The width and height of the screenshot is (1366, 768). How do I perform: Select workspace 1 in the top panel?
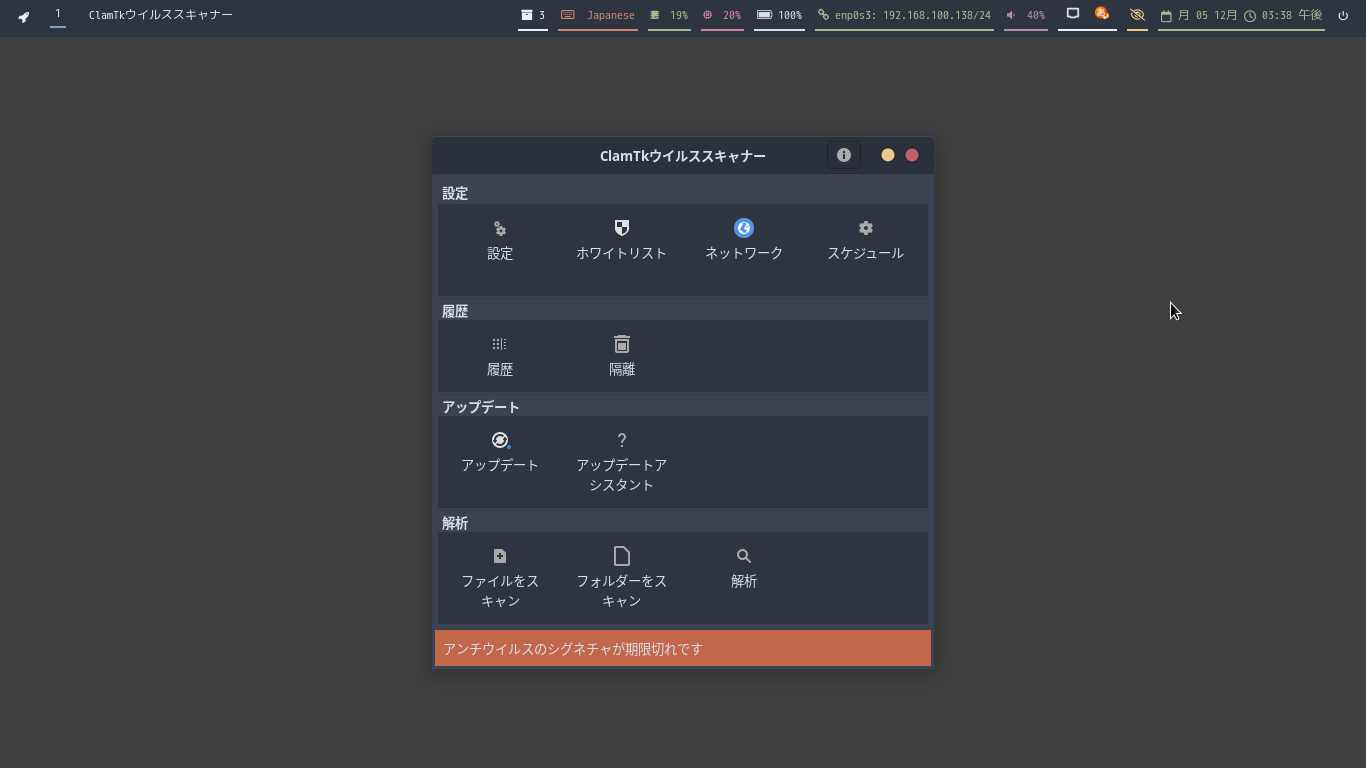(58, 14)
